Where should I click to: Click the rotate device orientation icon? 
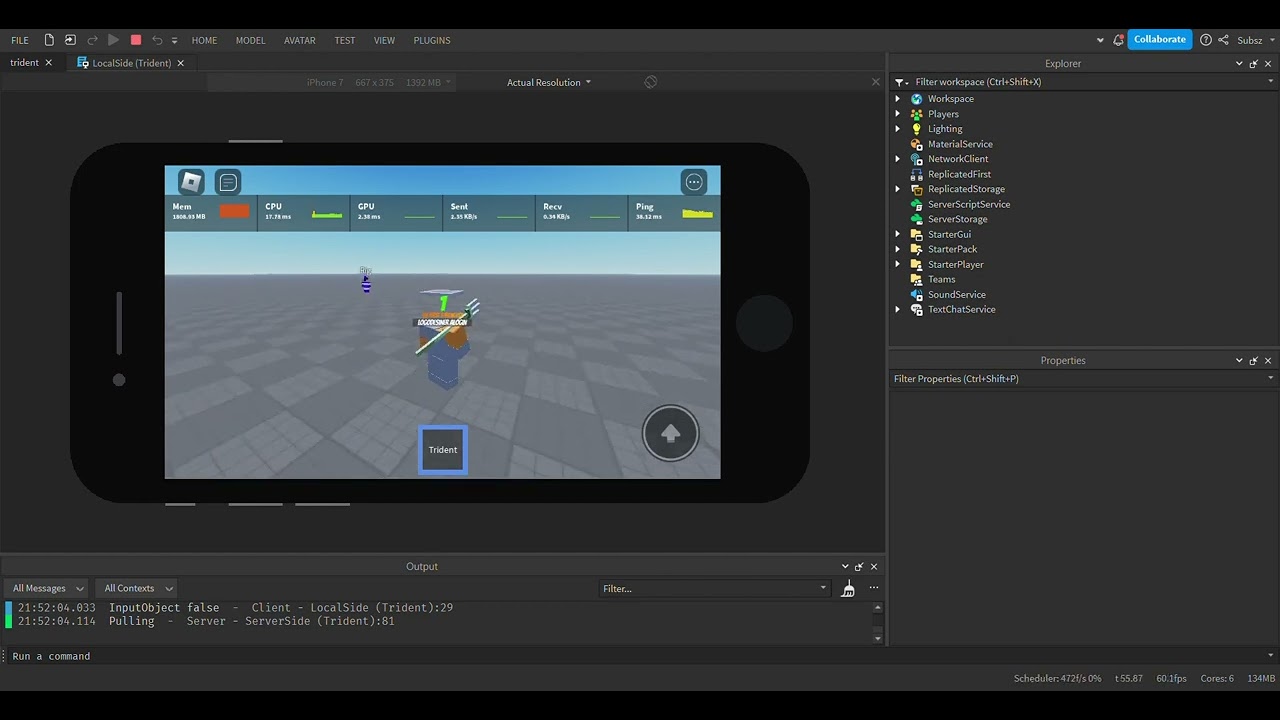[651, 82]
